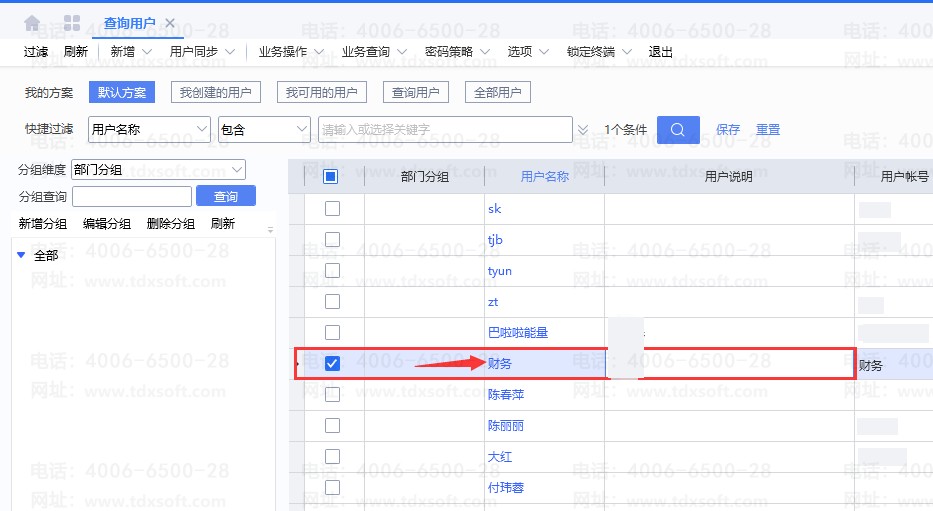This screenshot has width=933, height=511.
Task: Open the 包含 condition dropdown
Action: [264, 130]
